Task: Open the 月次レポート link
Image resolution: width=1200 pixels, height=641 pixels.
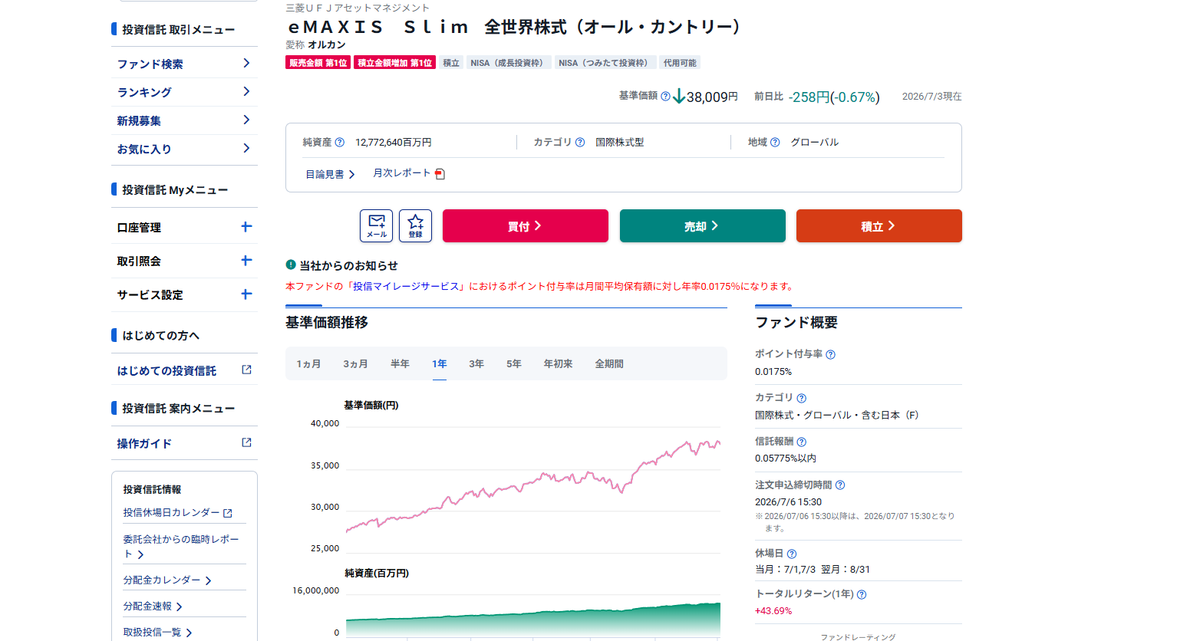Action: coord(402,173)
